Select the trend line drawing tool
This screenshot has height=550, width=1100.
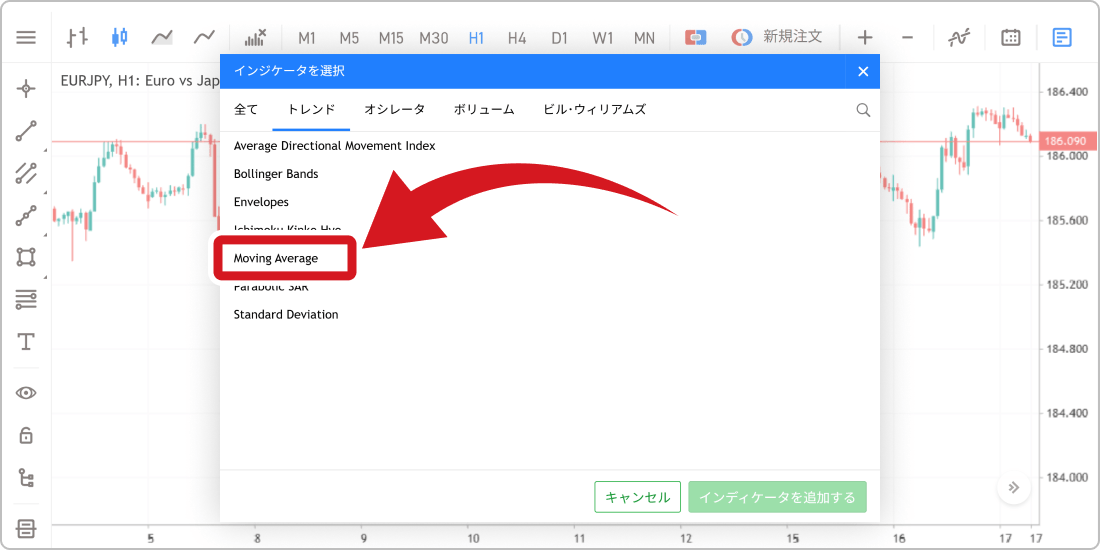click(26, 130)
